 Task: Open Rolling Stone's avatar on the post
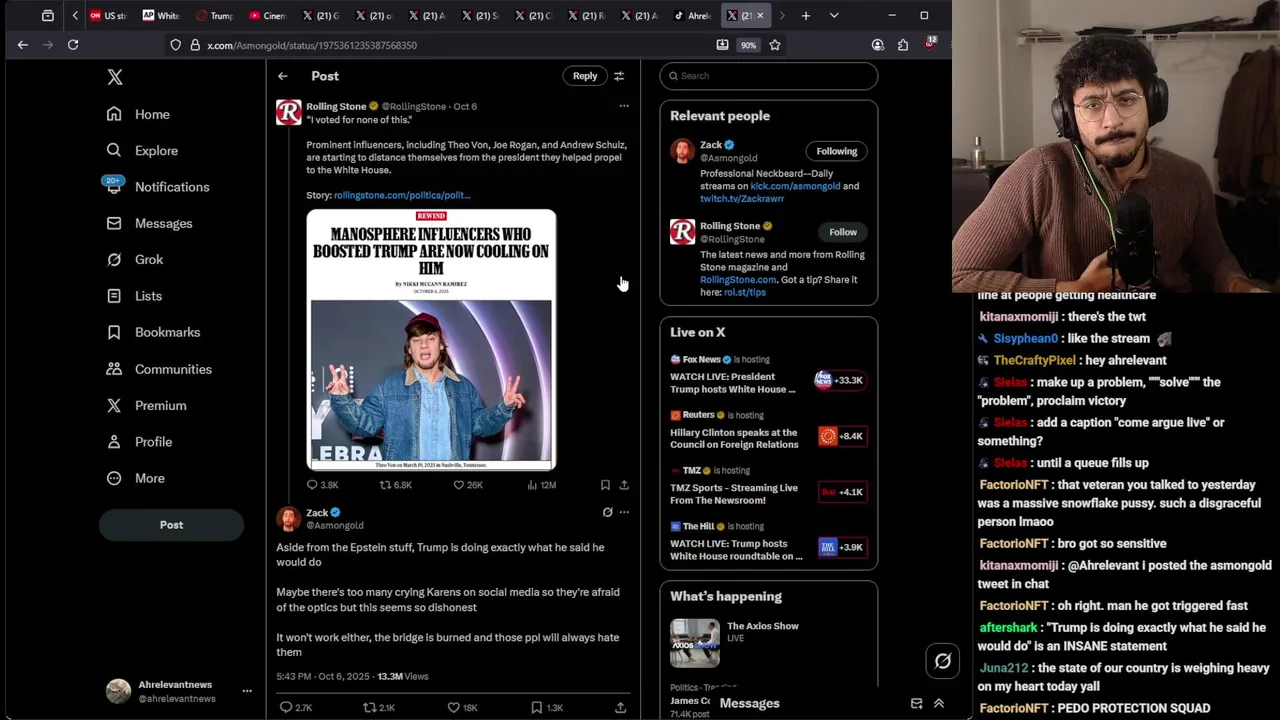coord(289,112)
